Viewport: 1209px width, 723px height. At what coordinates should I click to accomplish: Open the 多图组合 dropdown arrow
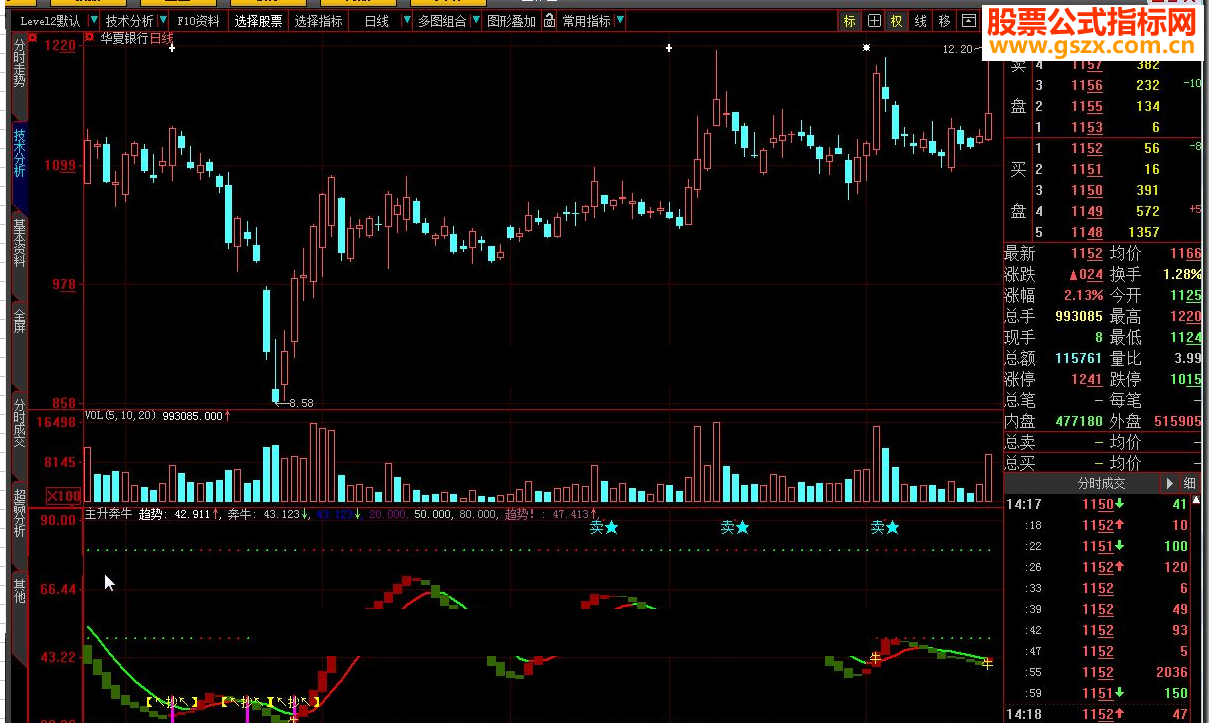[x=475, y=21]
